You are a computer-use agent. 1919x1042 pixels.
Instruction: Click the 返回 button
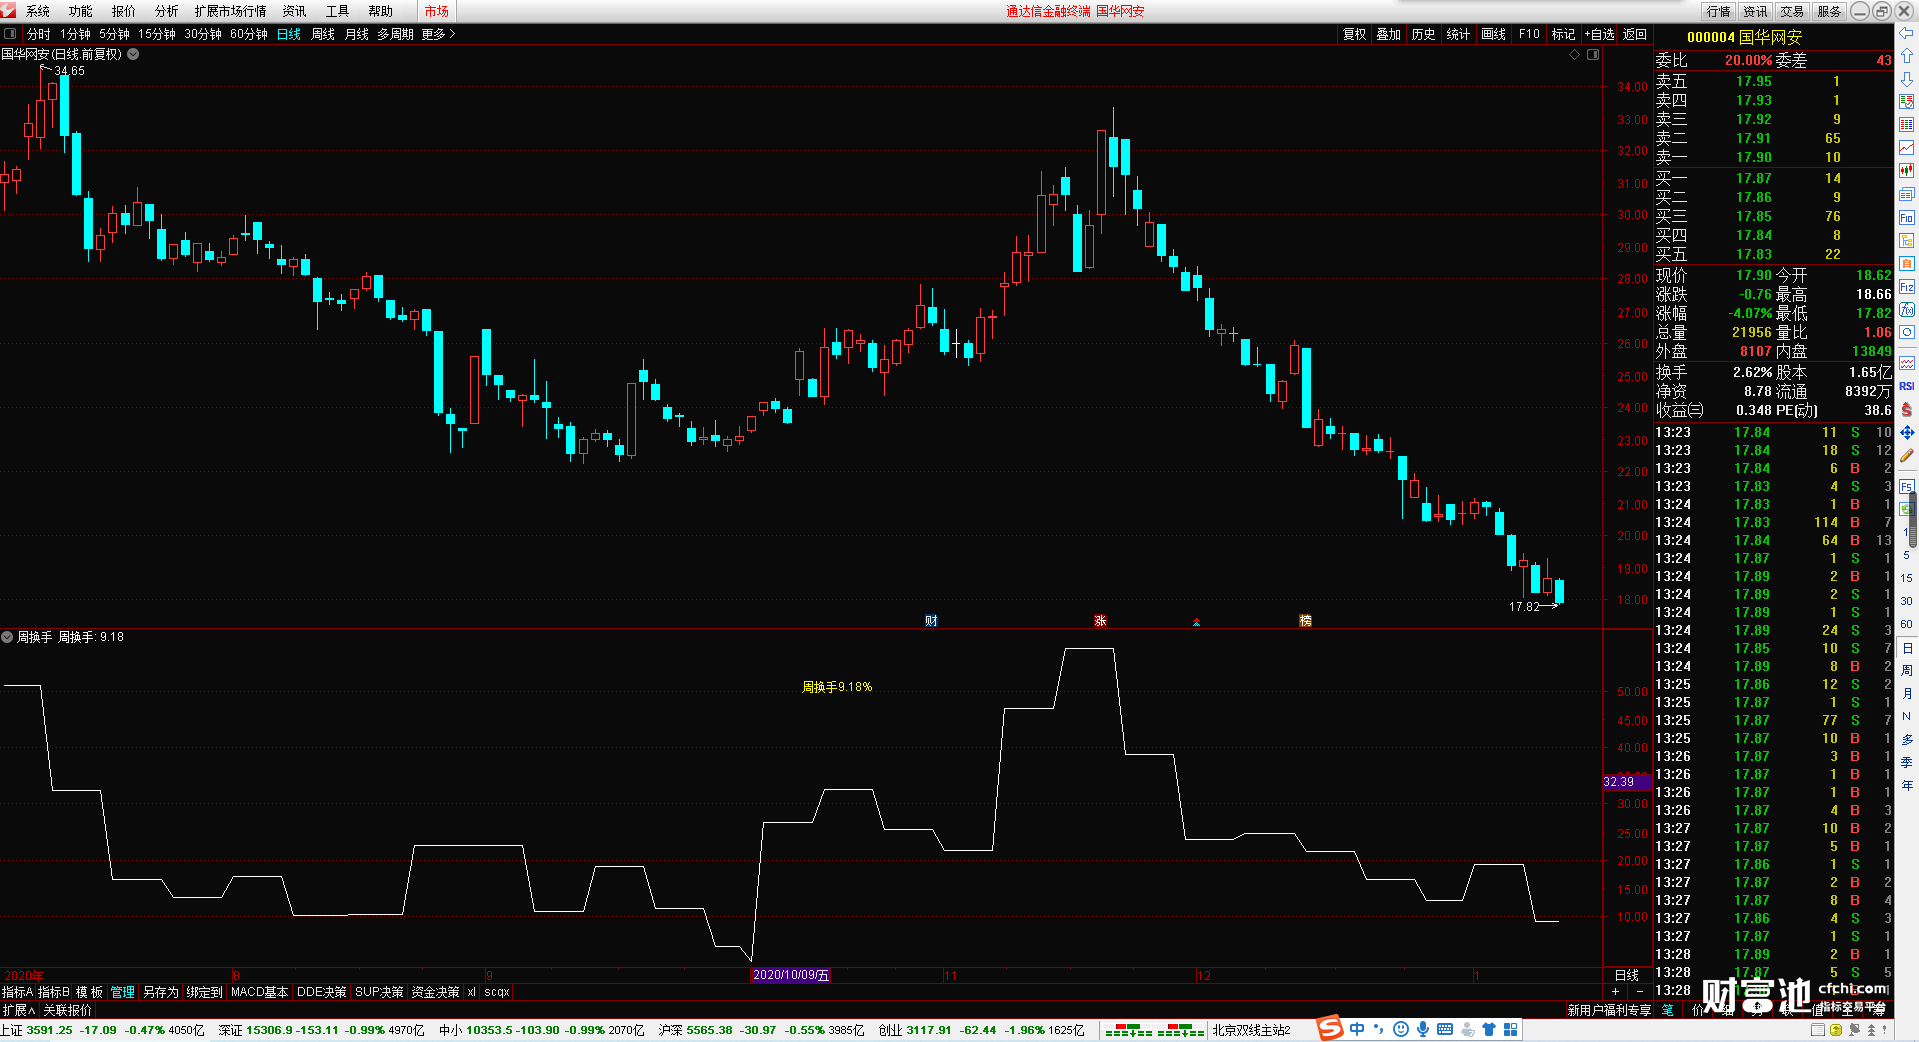pos(1635,34)
